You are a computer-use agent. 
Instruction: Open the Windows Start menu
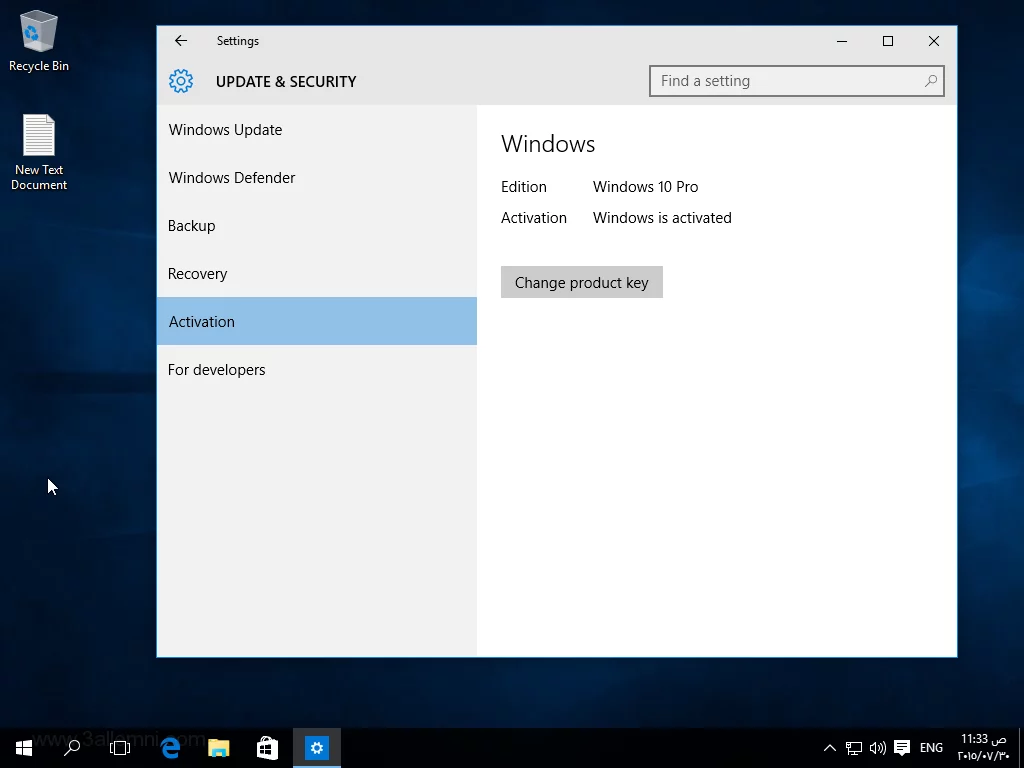pyautogui.click(x=24, y=747)
